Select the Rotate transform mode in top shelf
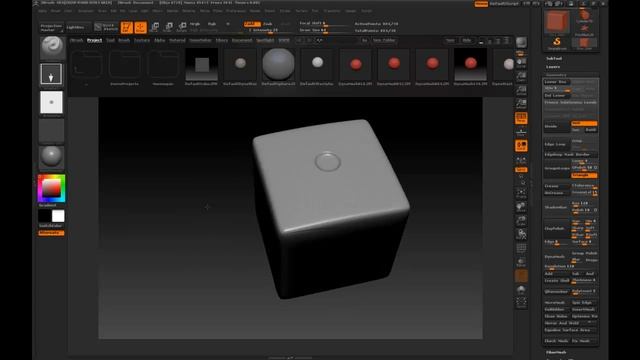This screenshot has height=360, width=640. (x=182, y=27)
